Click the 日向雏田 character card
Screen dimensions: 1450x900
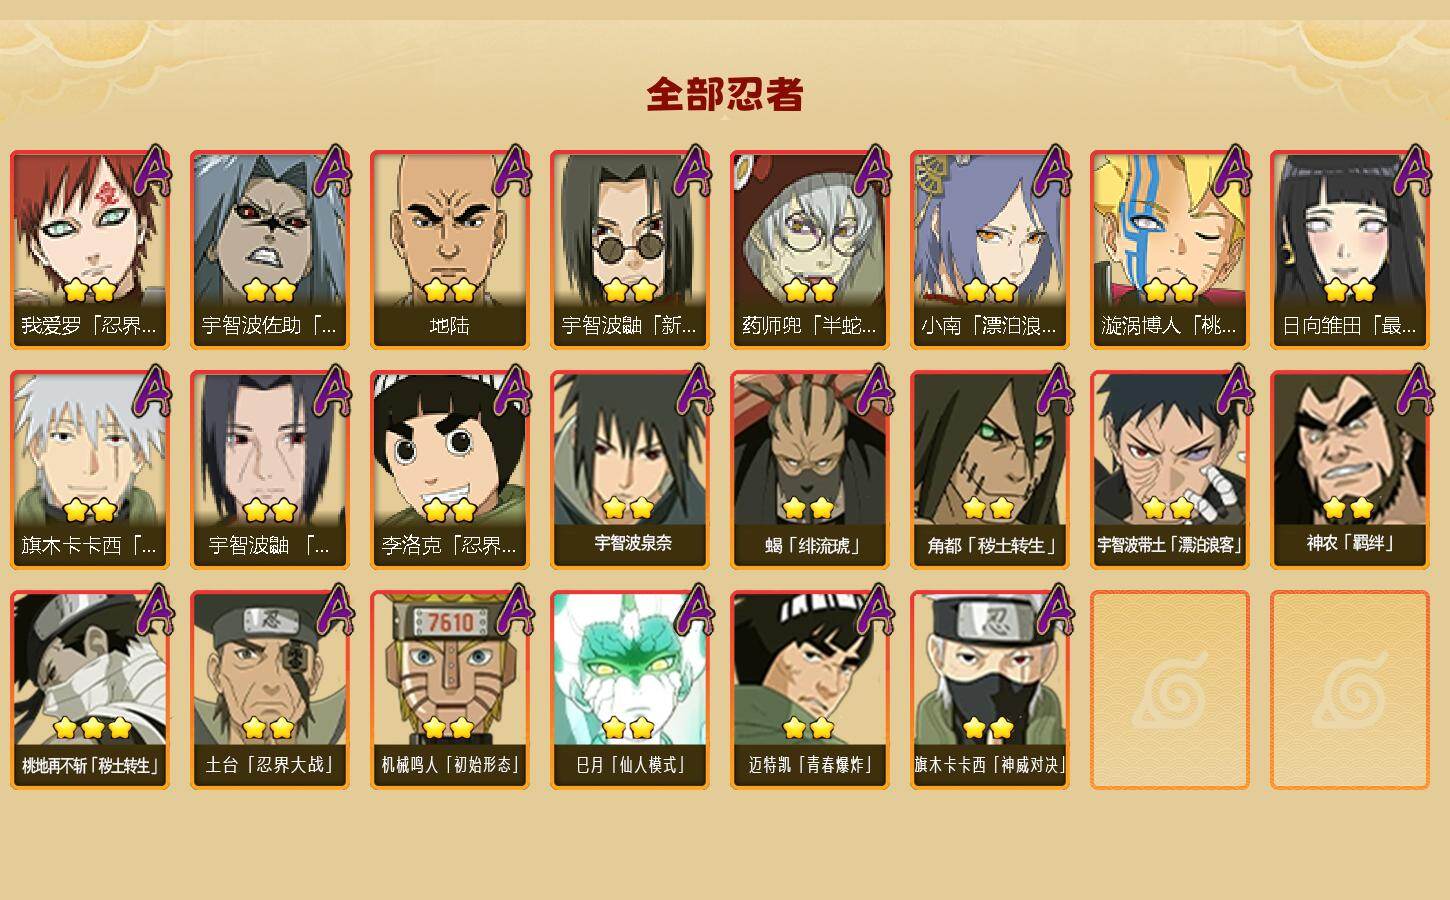[1350, 250]
